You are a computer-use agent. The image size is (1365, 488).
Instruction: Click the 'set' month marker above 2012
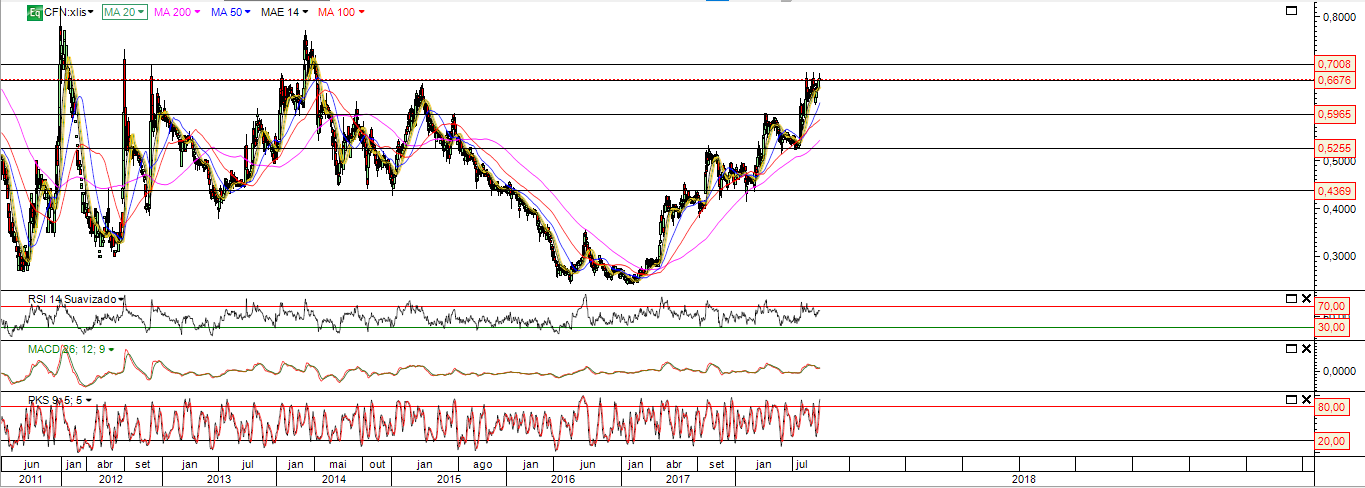[x=142, y=465]
